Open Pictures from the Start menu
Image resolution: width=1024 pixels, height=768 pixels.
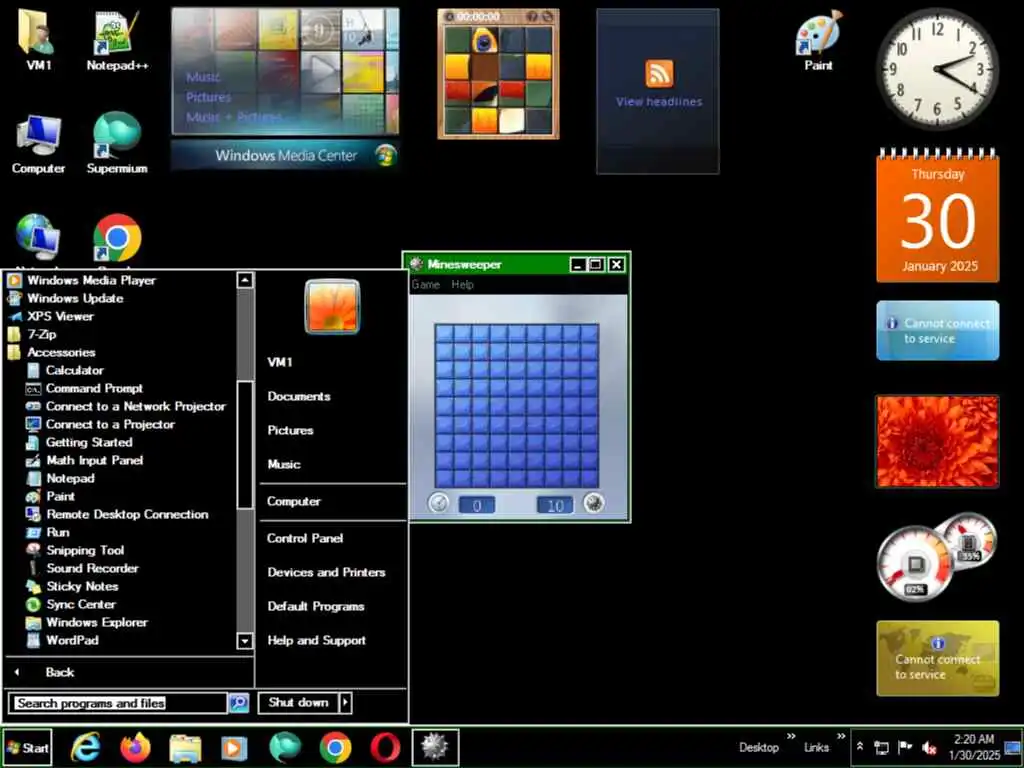(x=291, y=430)
